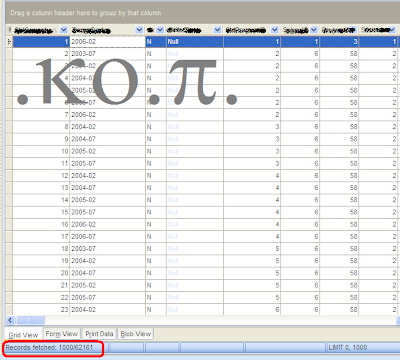Viewport: 400px width, 360px height.
Task: Open filter dropdown on the Null-values column header
Action: 217,30
